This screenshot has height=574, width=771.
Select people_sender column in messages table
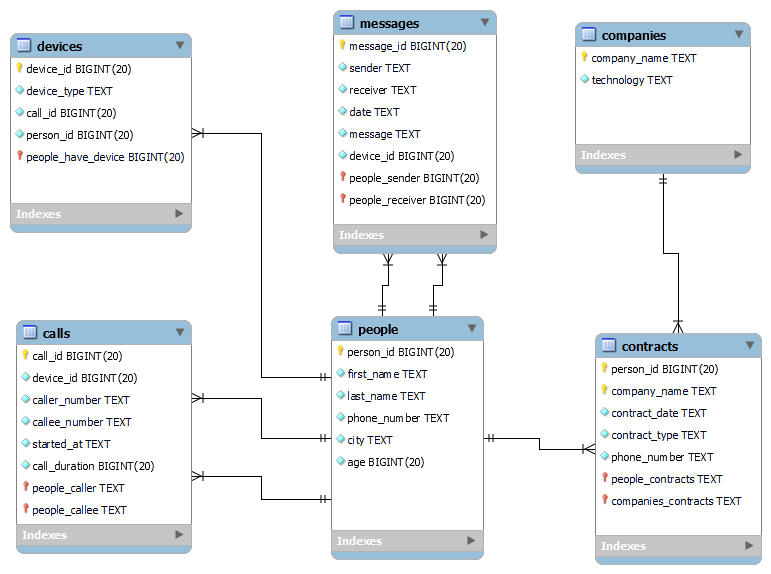point(413,178)
